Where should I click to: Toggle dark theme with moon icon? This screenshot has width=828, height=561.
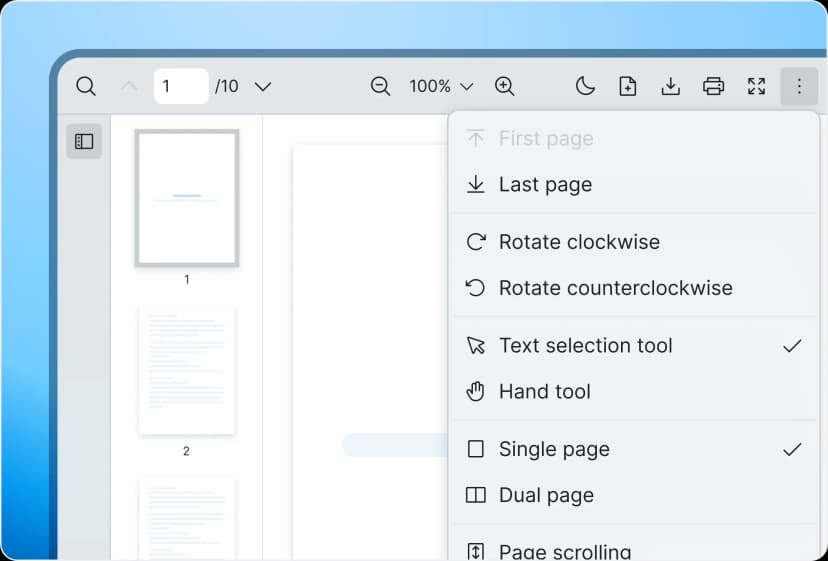(x=585, y=86)
